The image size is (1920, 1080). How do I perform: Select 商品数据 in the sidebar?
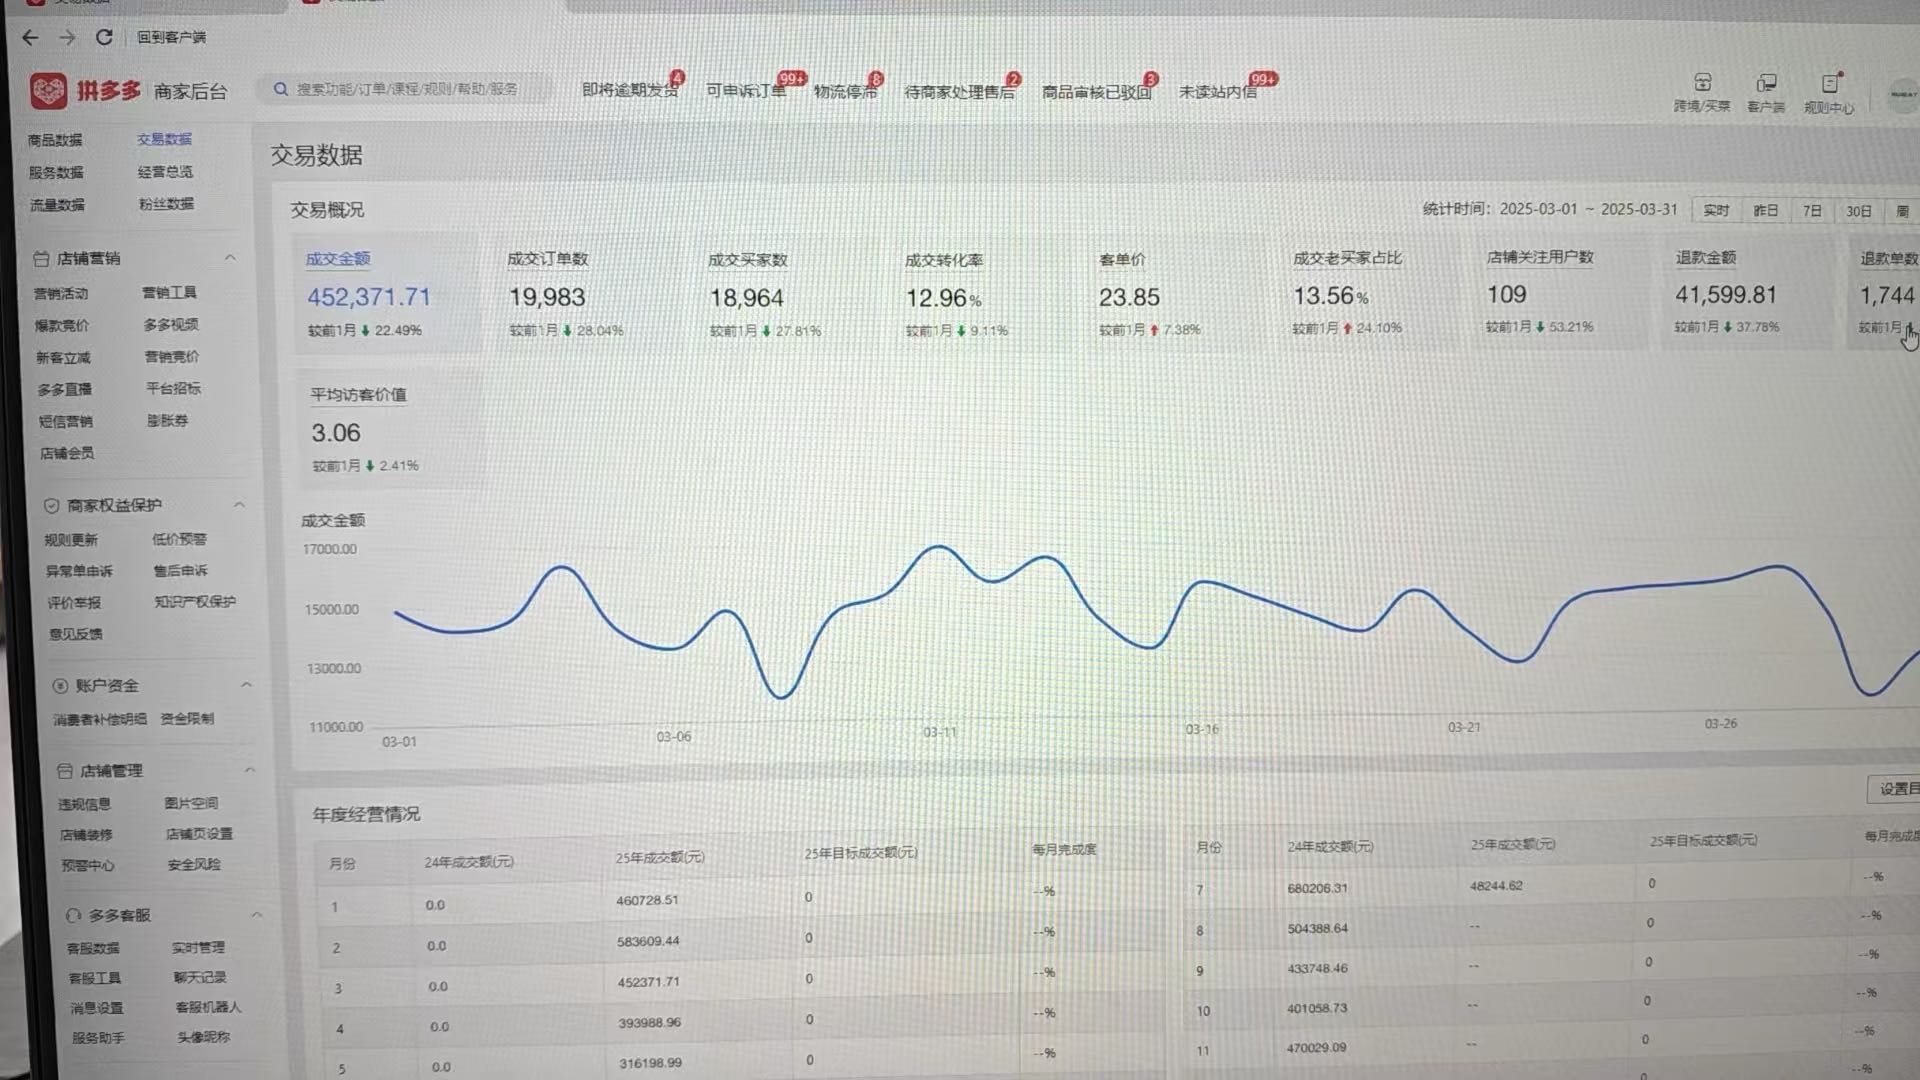pyautogui.click(x=55, y=140)
